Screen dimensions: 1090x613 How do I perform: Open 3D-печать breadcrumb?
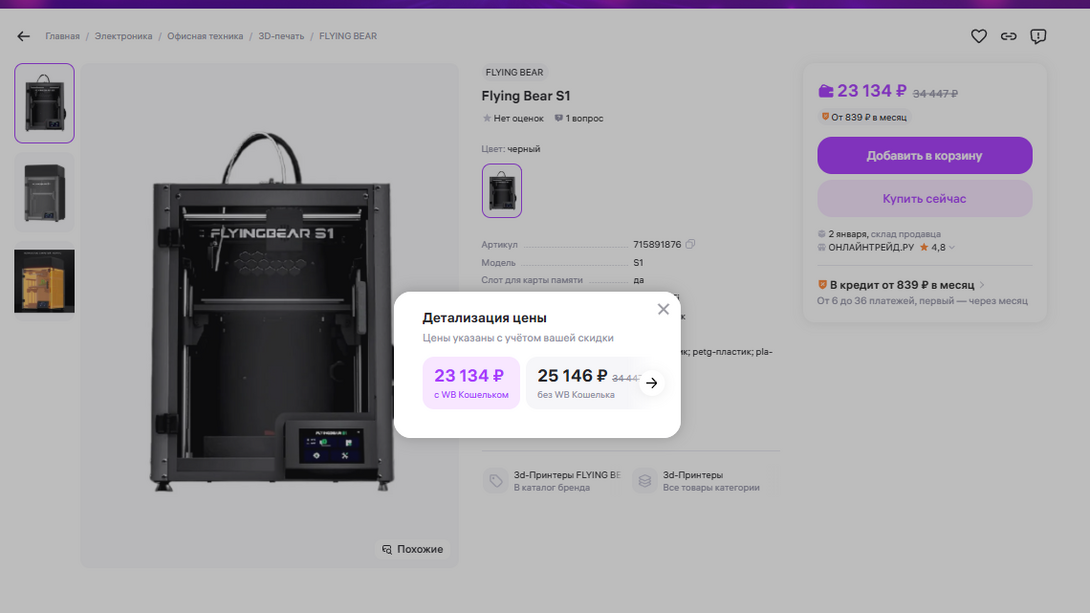pyautogui.click(x=281, y=36)
